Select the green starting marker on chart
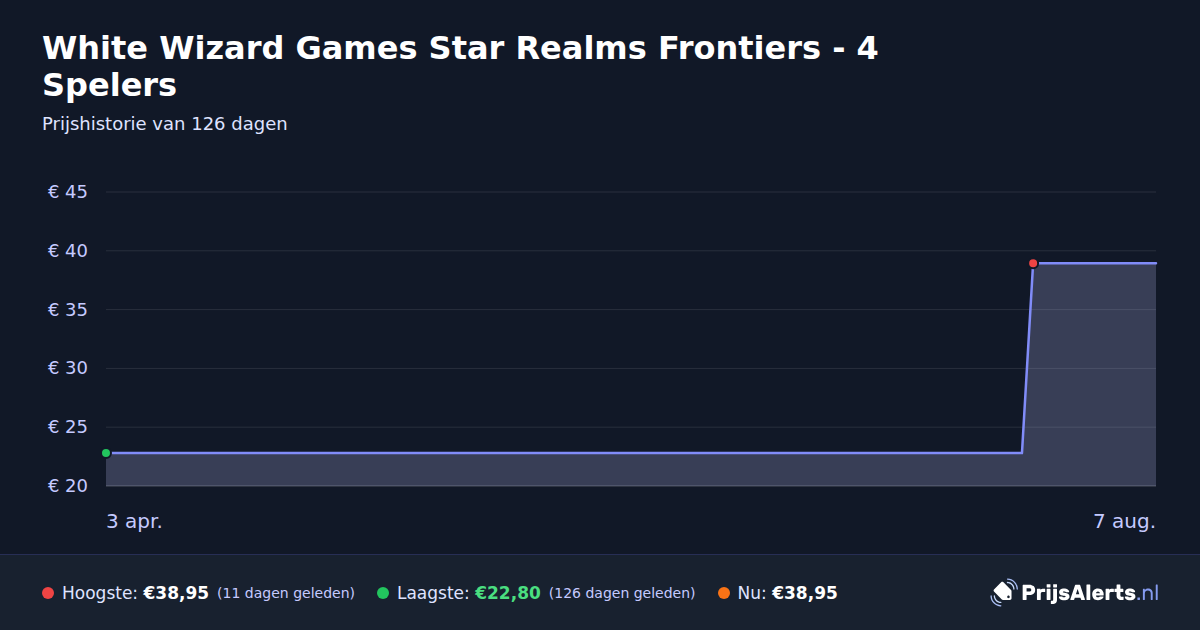The image size is (1200, 630). 106,453
